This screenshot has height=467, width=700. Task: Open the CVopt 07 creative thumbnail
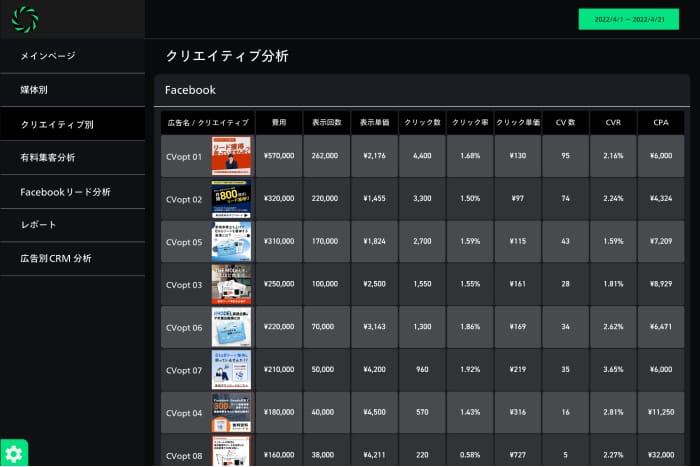coord(231,370)
